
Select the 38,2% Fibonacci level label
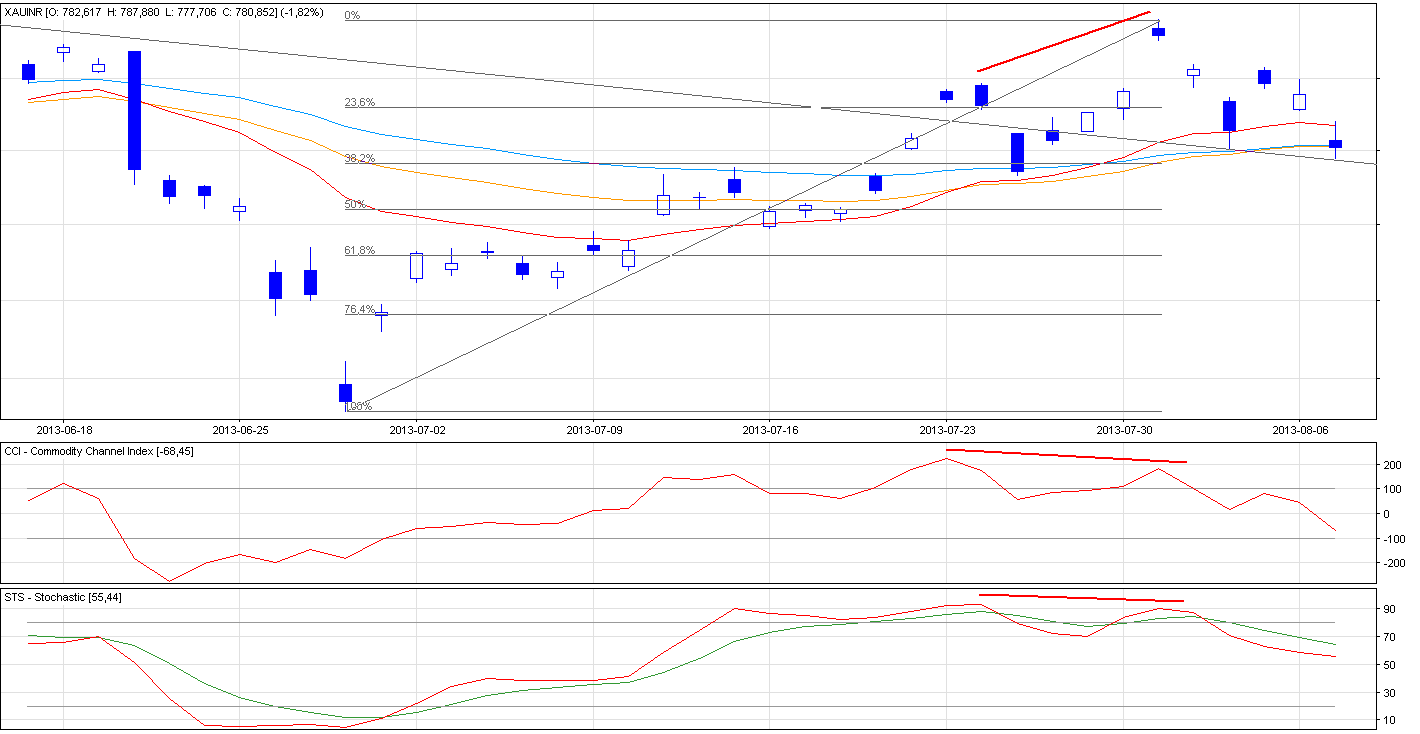click(360, 158)
